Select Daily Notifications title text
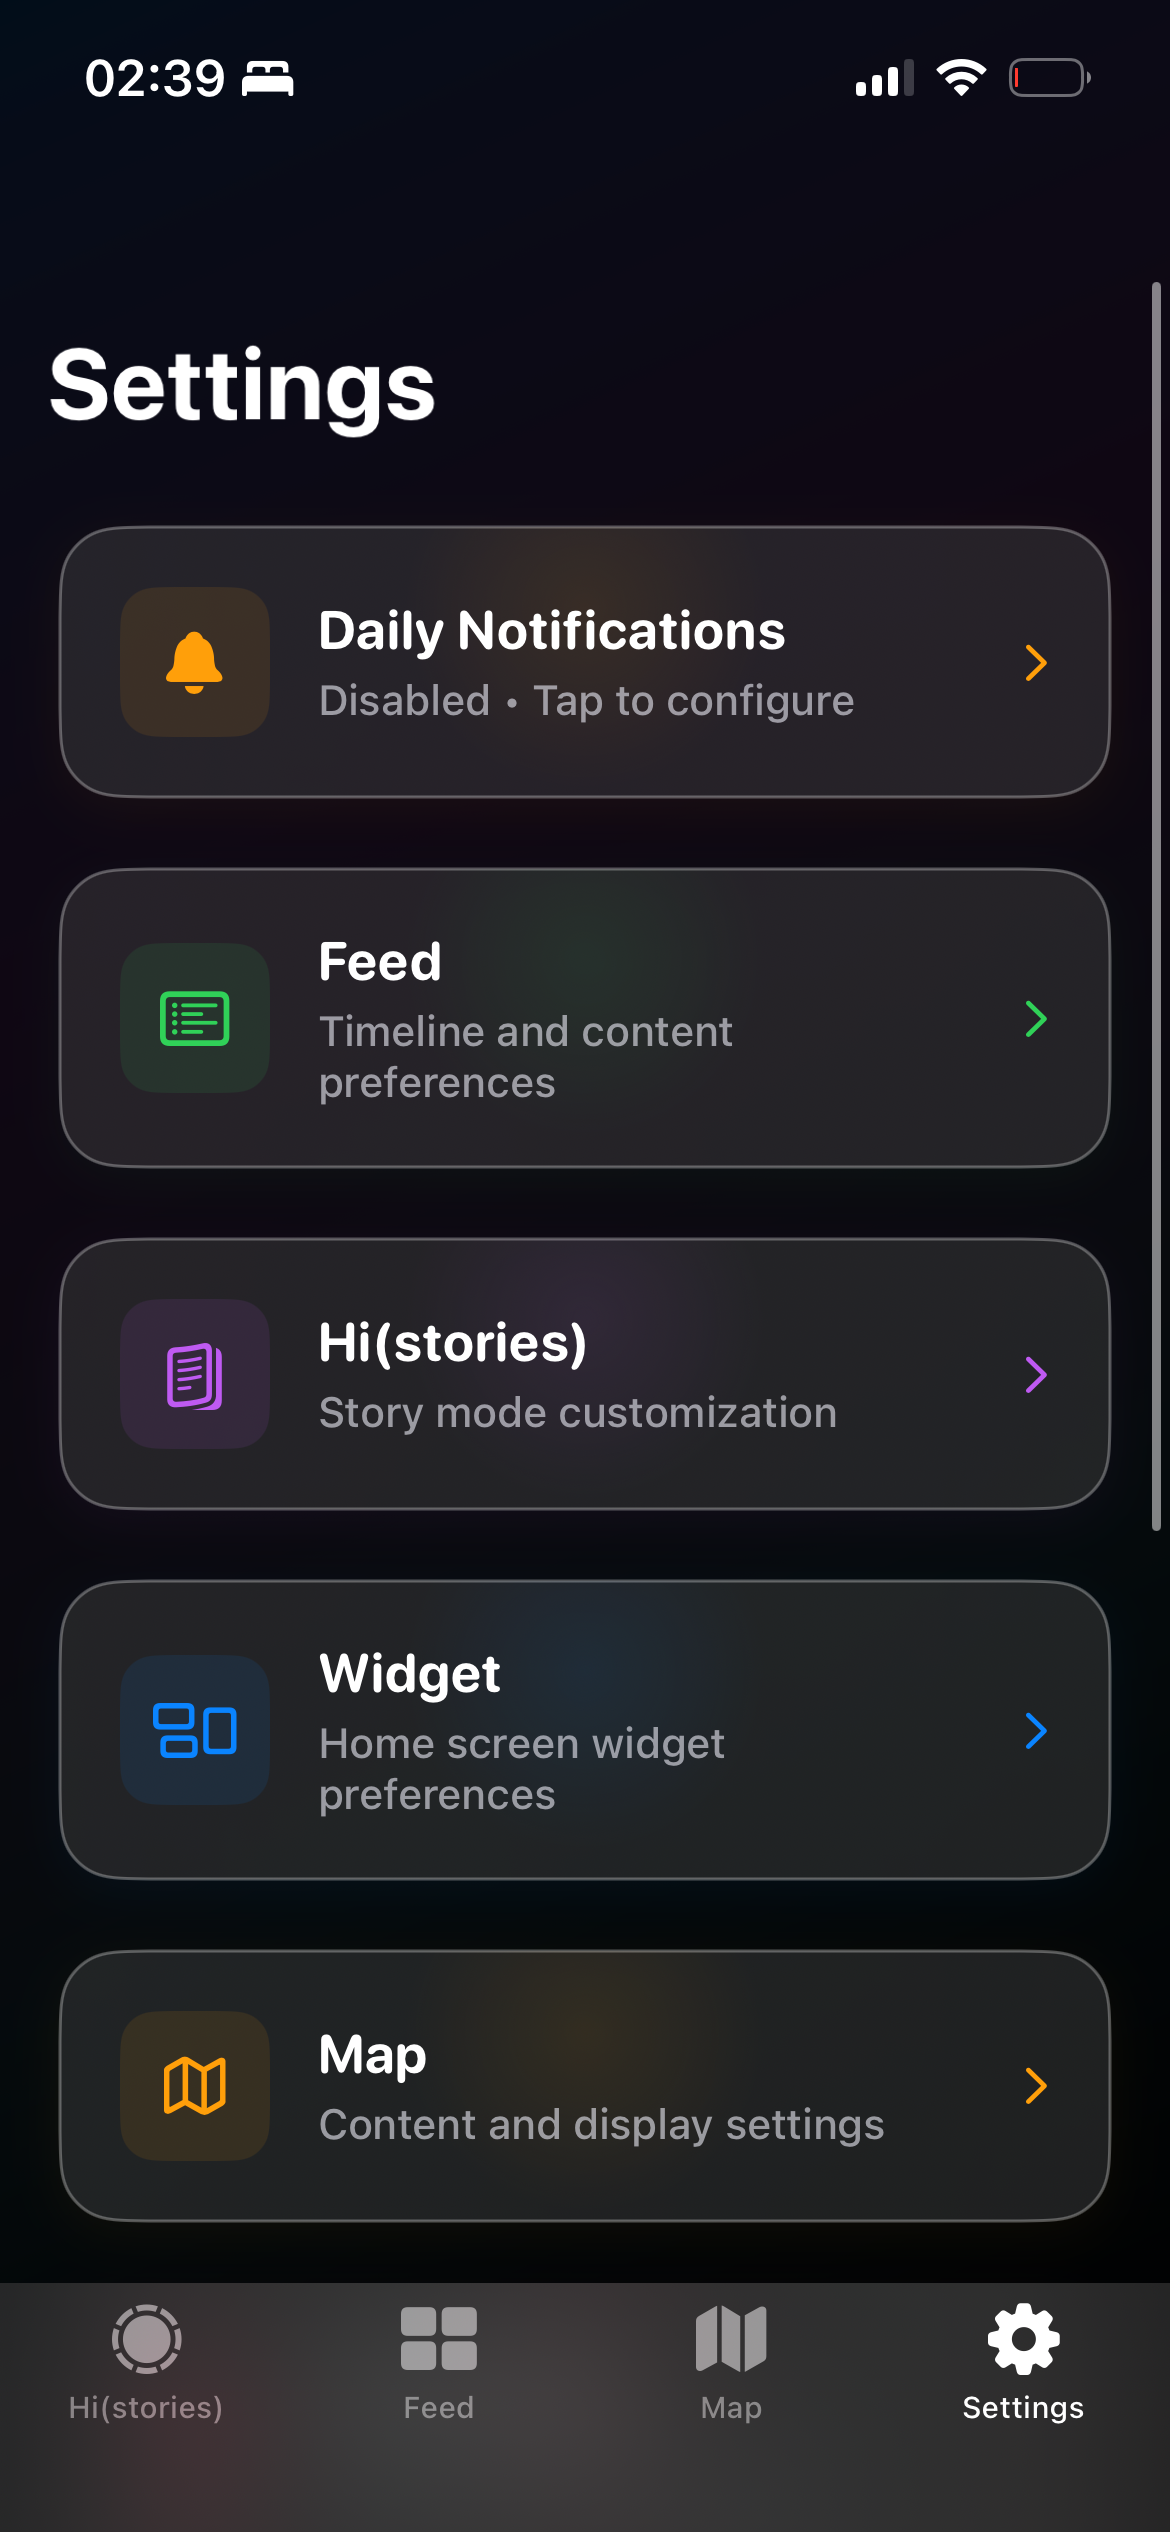This screenshot has height=2532, width=1170. pos(552,631)
